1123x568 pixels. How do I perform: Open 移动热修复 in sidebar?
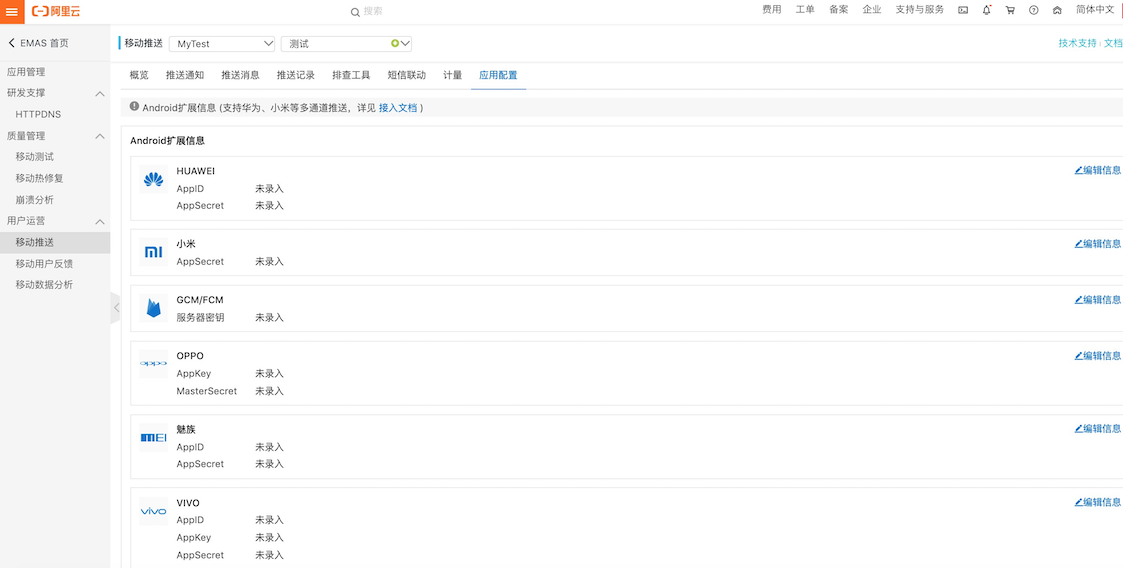pos(39,178)
